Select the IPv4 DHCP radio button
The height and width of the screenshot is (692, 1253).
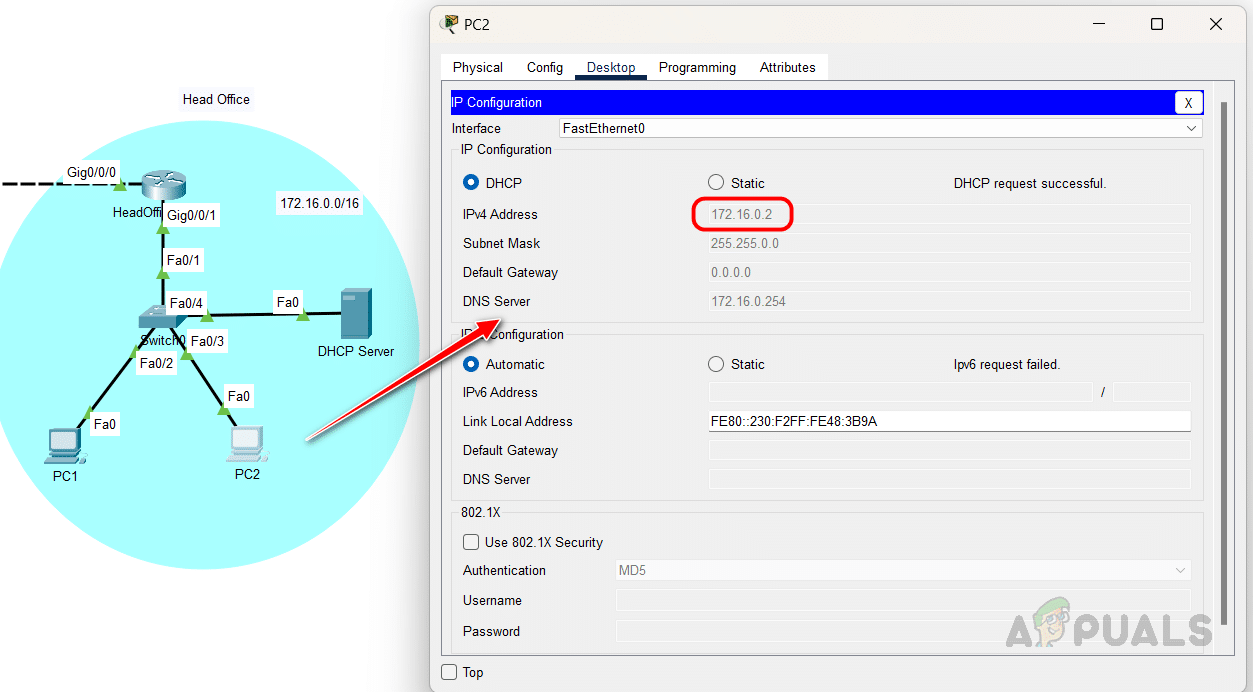(x=471, y=183)
